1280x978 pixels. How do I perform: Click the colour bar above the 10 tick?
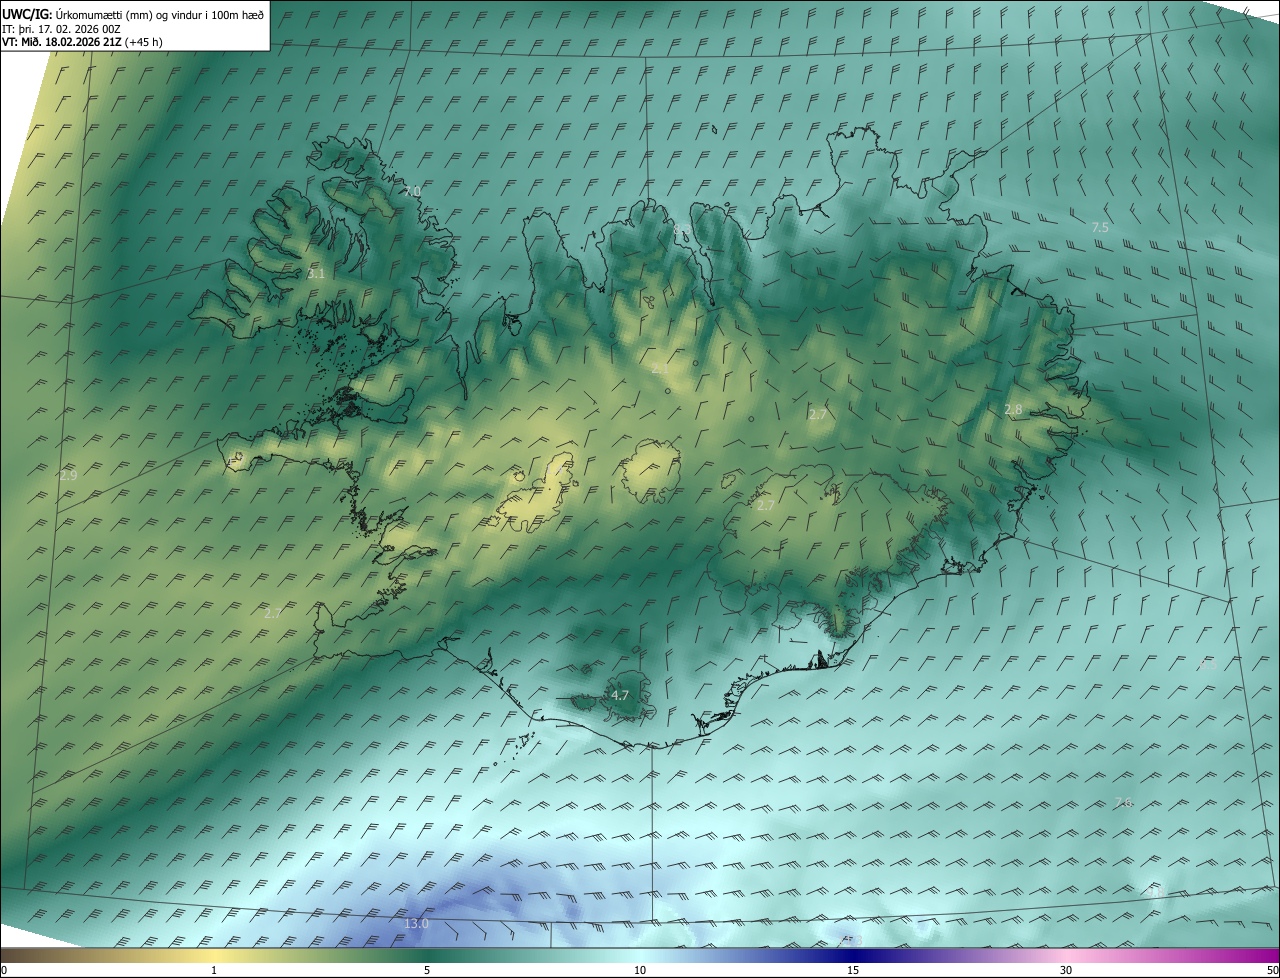click(x=640, y=955)
